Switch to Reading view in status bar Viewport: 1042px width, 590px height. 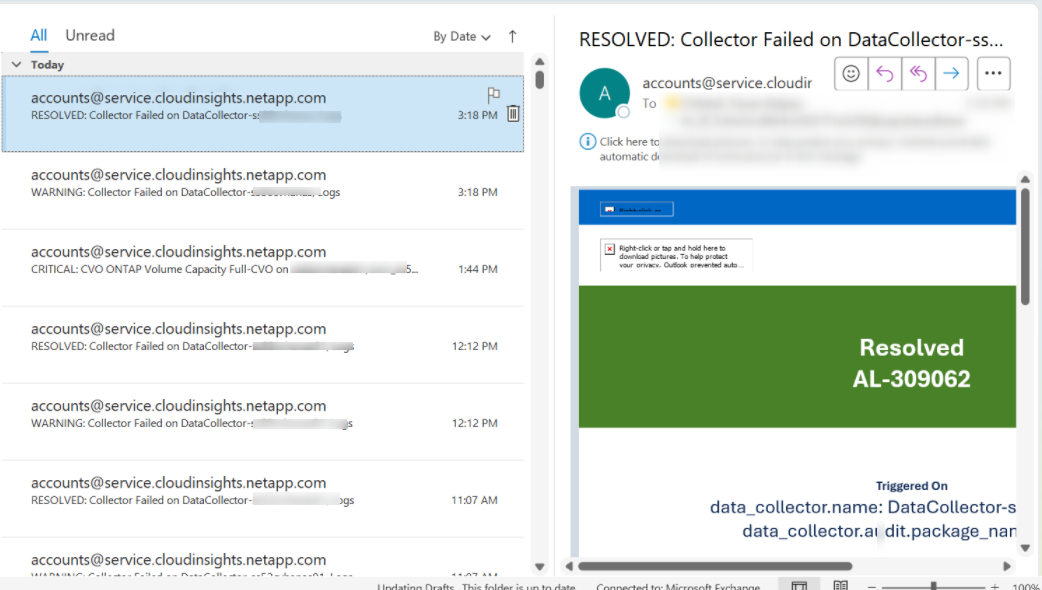click(841, 586)
